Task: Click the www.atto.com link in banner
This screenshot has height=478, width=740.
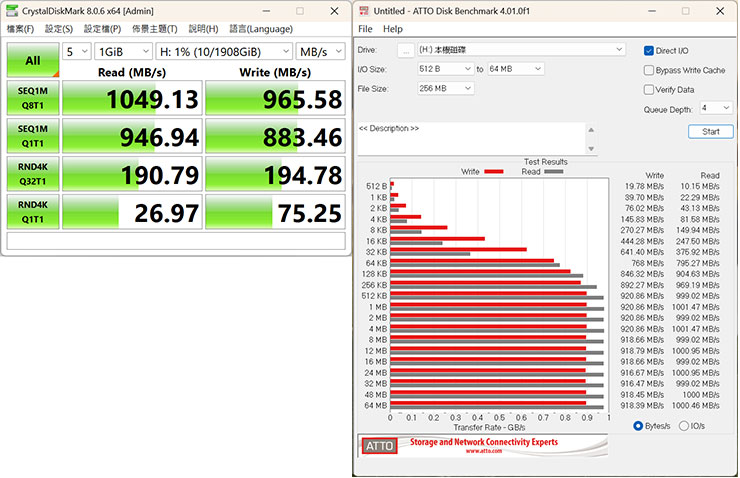Action: click(484, 451)
